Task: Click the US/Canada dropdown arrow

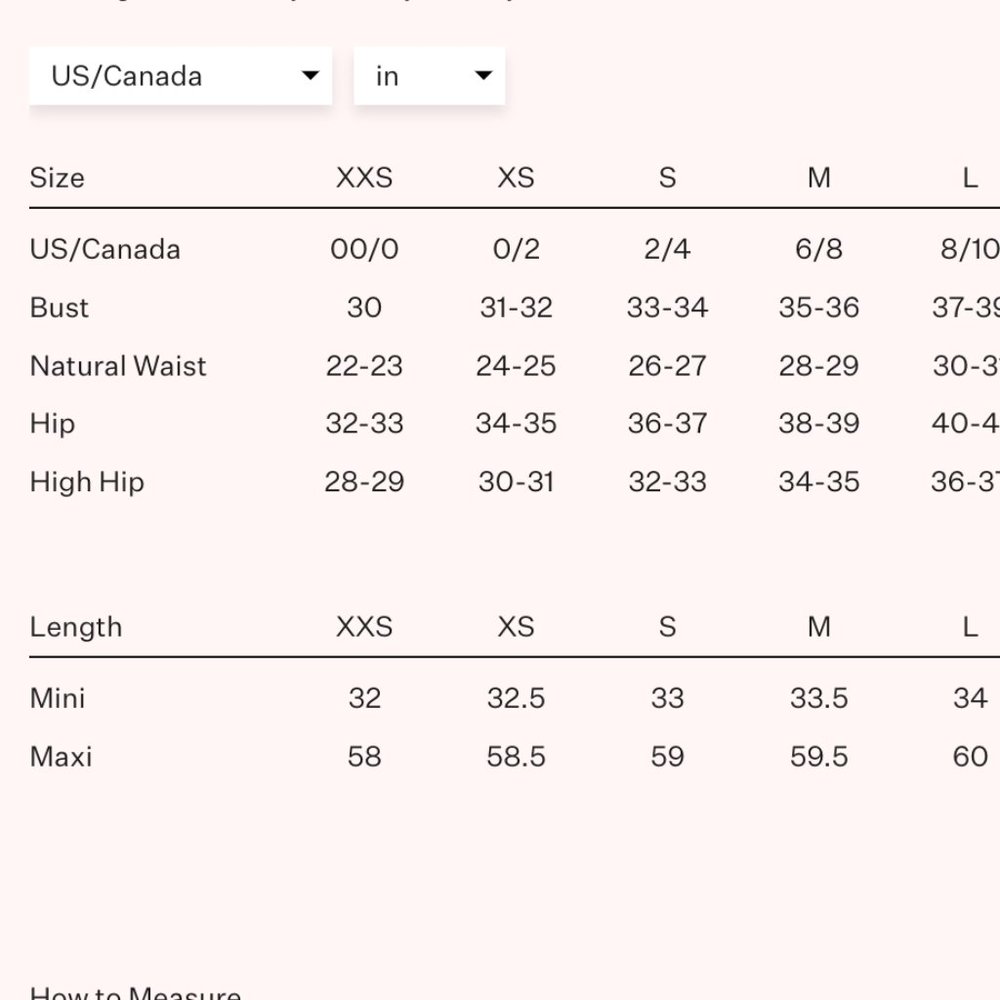Action: click(310, 75)
